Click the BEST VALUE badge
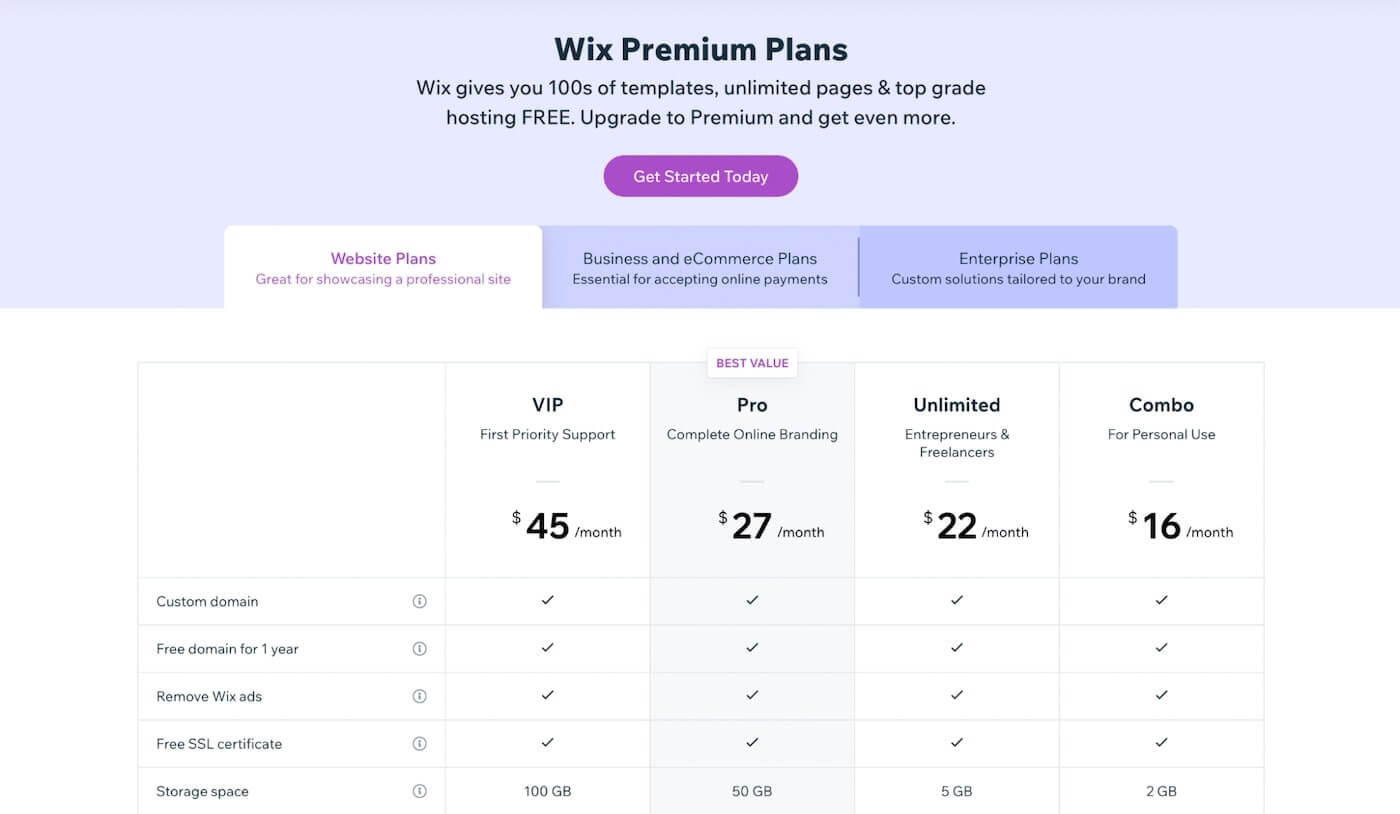Viewport: 1400px width, 814px height. 752,363
